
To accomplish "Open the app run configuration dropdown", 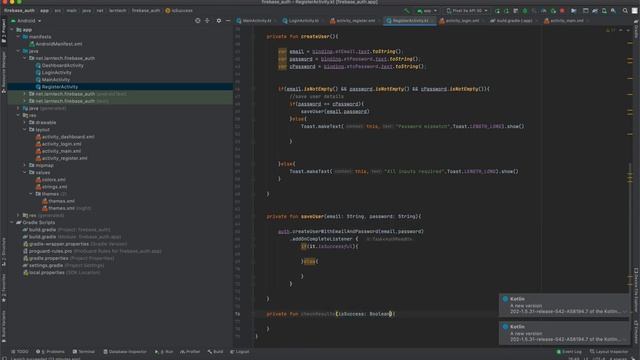I will tap(427, 11).
